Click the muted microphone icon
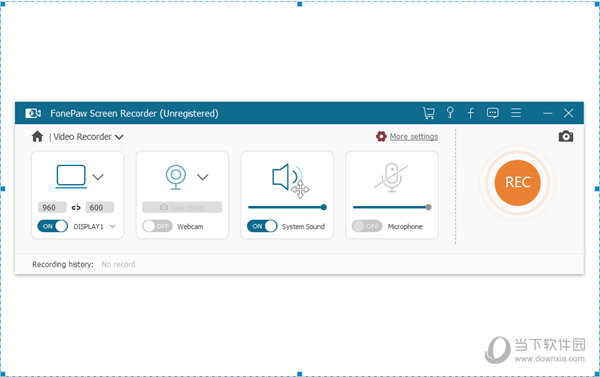The image size is (600, 377). pos(391,177)
